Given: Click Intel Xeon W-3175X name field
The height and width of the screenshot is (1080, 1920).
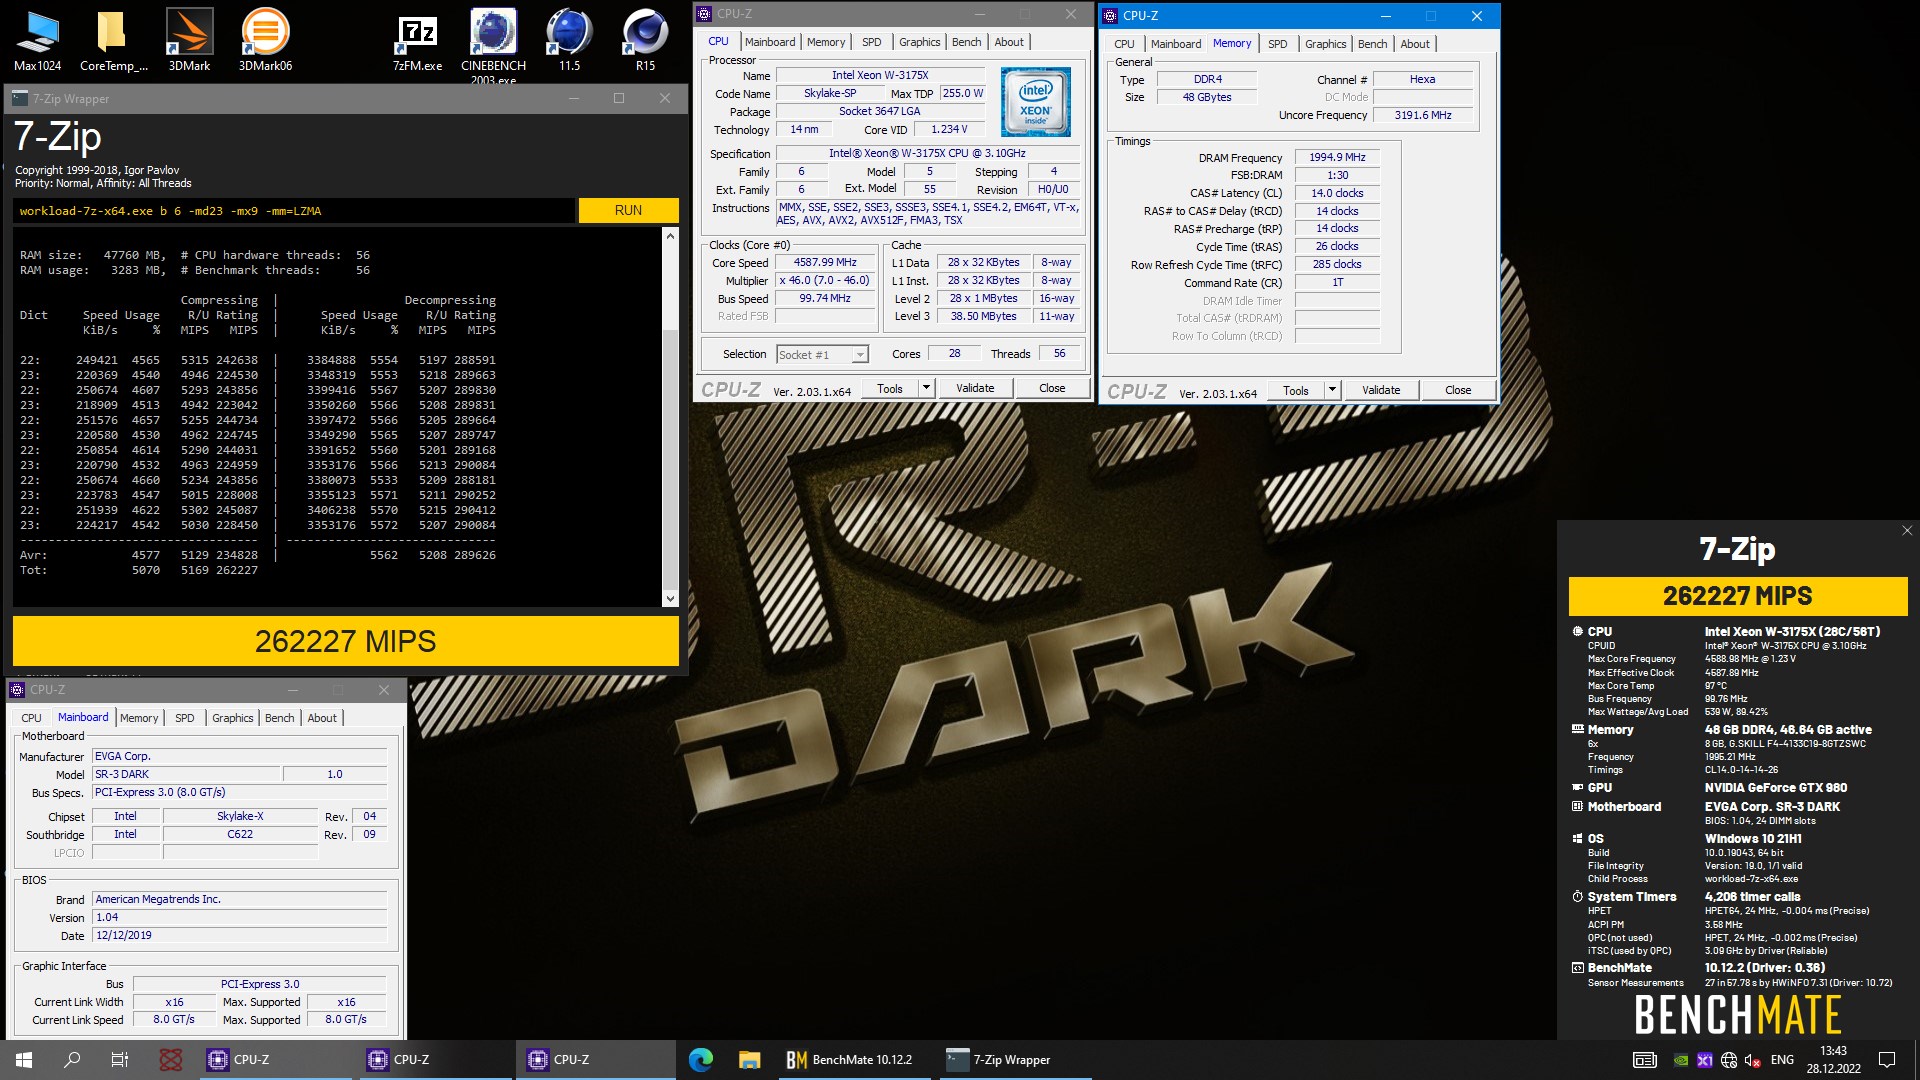Looking at the screenshot, I should (880, 75).
